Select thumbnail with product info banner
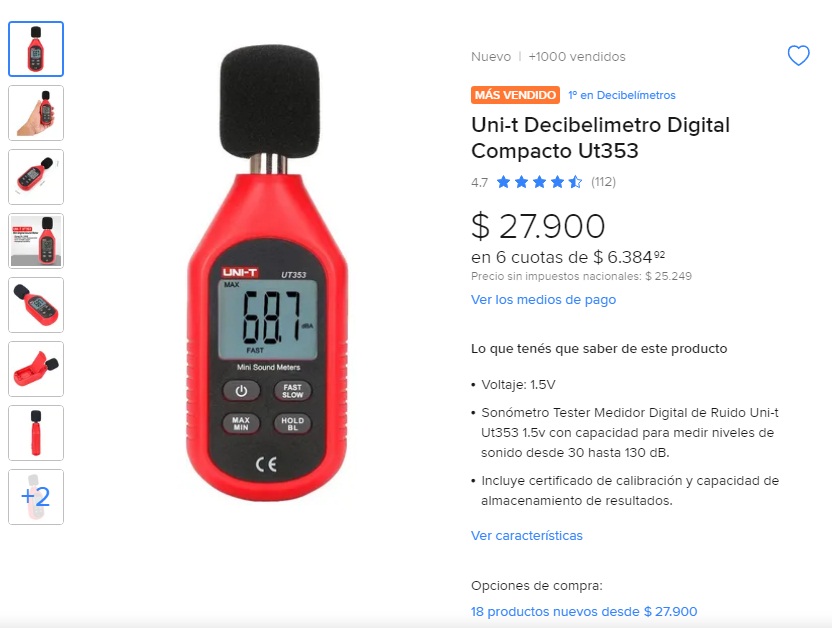Viewport: 832px width, 628px height. [36, 241]
